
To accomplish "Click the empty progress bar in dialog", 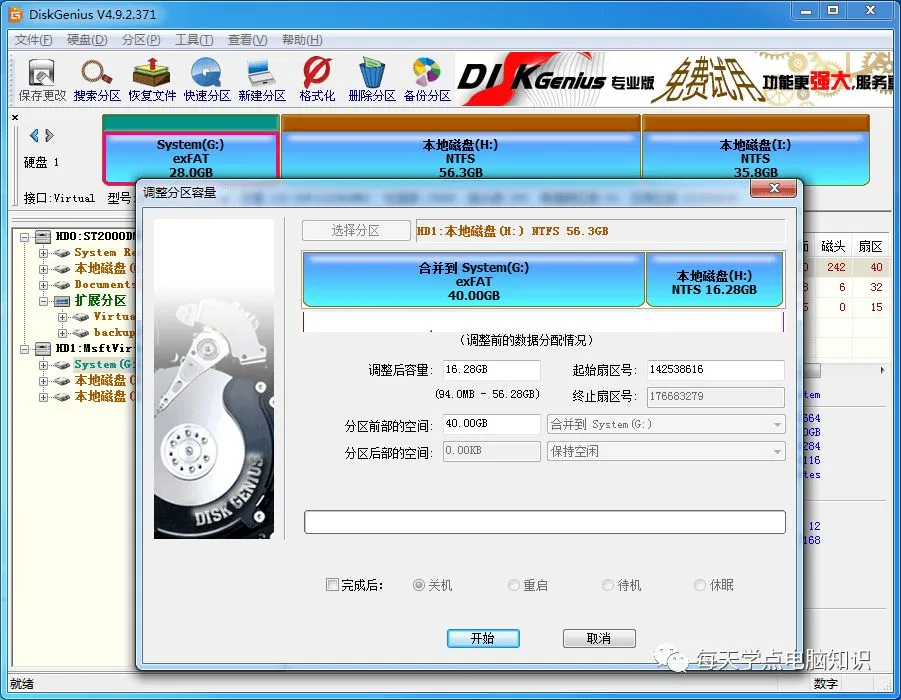I will 545,522.
